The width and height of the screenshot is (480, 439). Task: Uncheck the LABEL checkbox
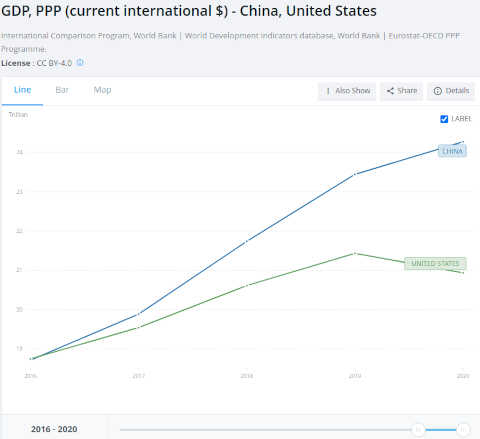click(444, 119)
